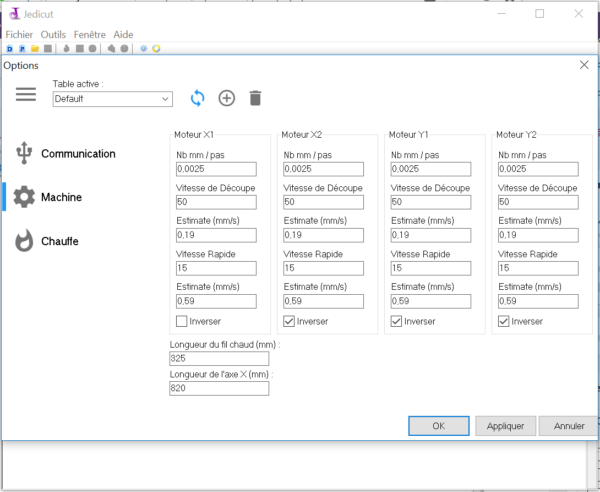
Task: Open the Chauffe flame icon section
Action: click(x=25, y=241)
